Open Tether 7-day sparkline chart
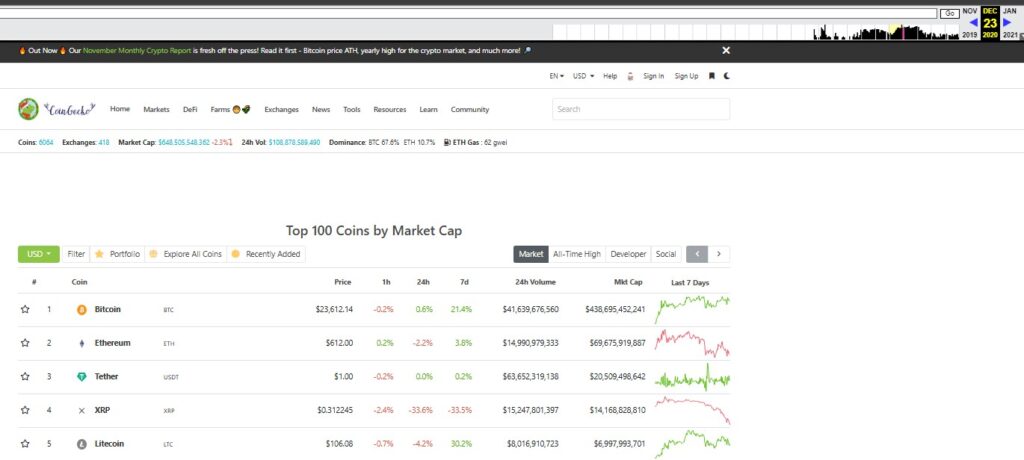Image resolution: width=1024 pixels, height=460 pixels. click(x=692, y=378)
